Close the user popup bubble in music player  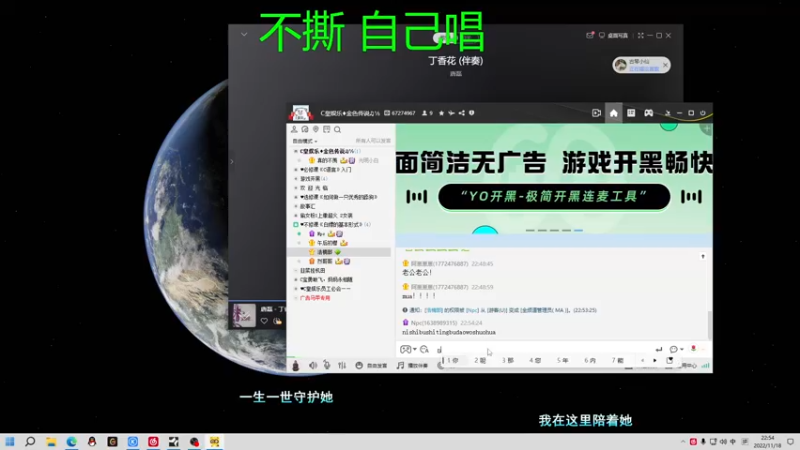point(665,65)
